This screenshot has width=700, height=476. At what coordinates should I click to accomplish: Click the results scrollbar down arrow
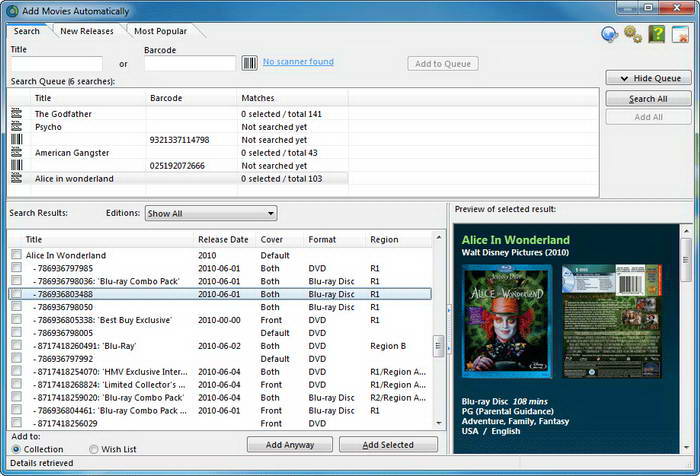(438, 423)
